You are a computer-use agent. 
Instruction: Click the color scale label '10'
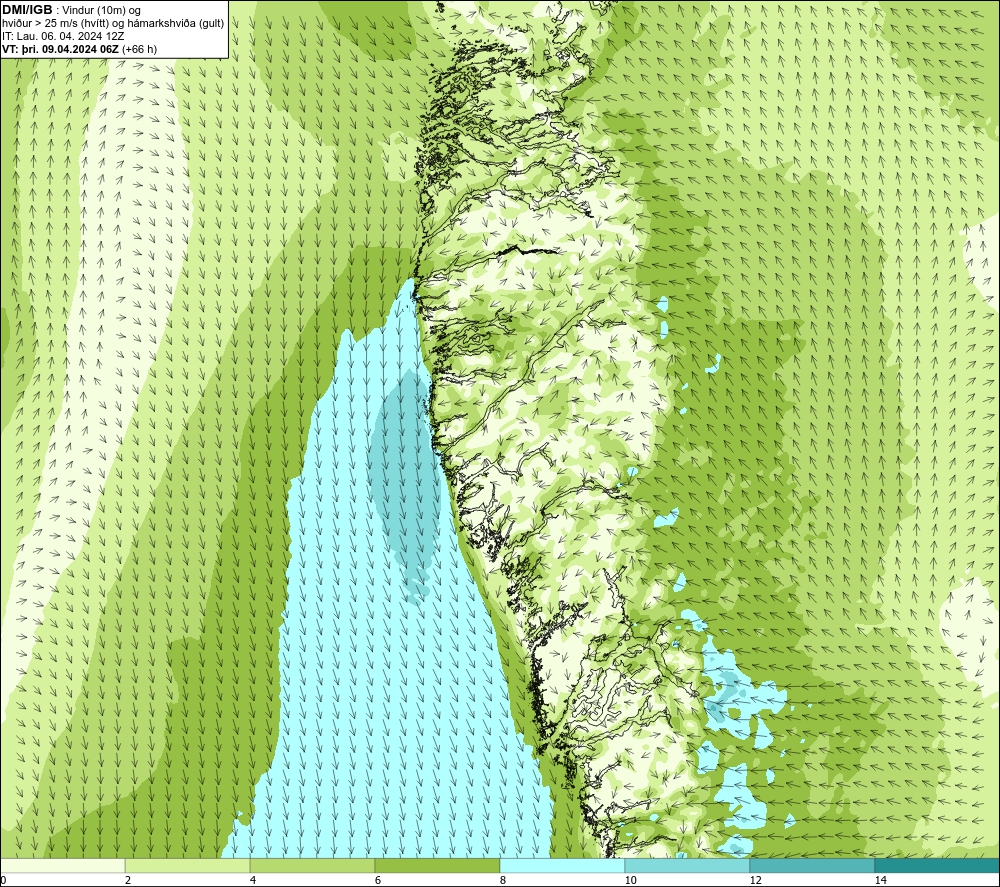tap(631, 880)
